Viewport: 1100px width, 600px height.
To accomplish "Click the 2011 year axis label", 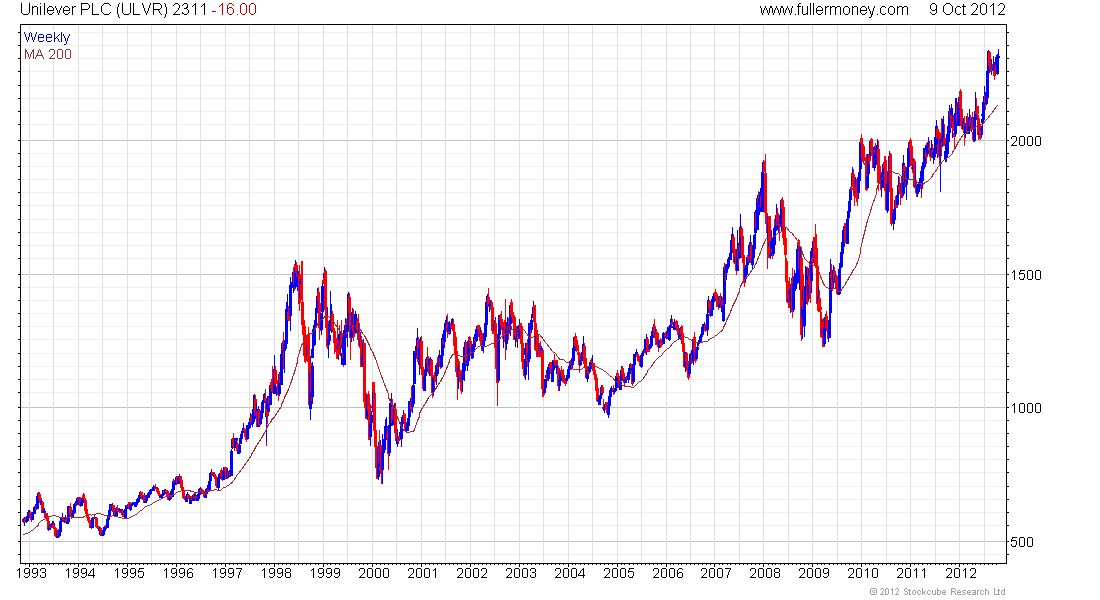I will (x=912, y=573).
